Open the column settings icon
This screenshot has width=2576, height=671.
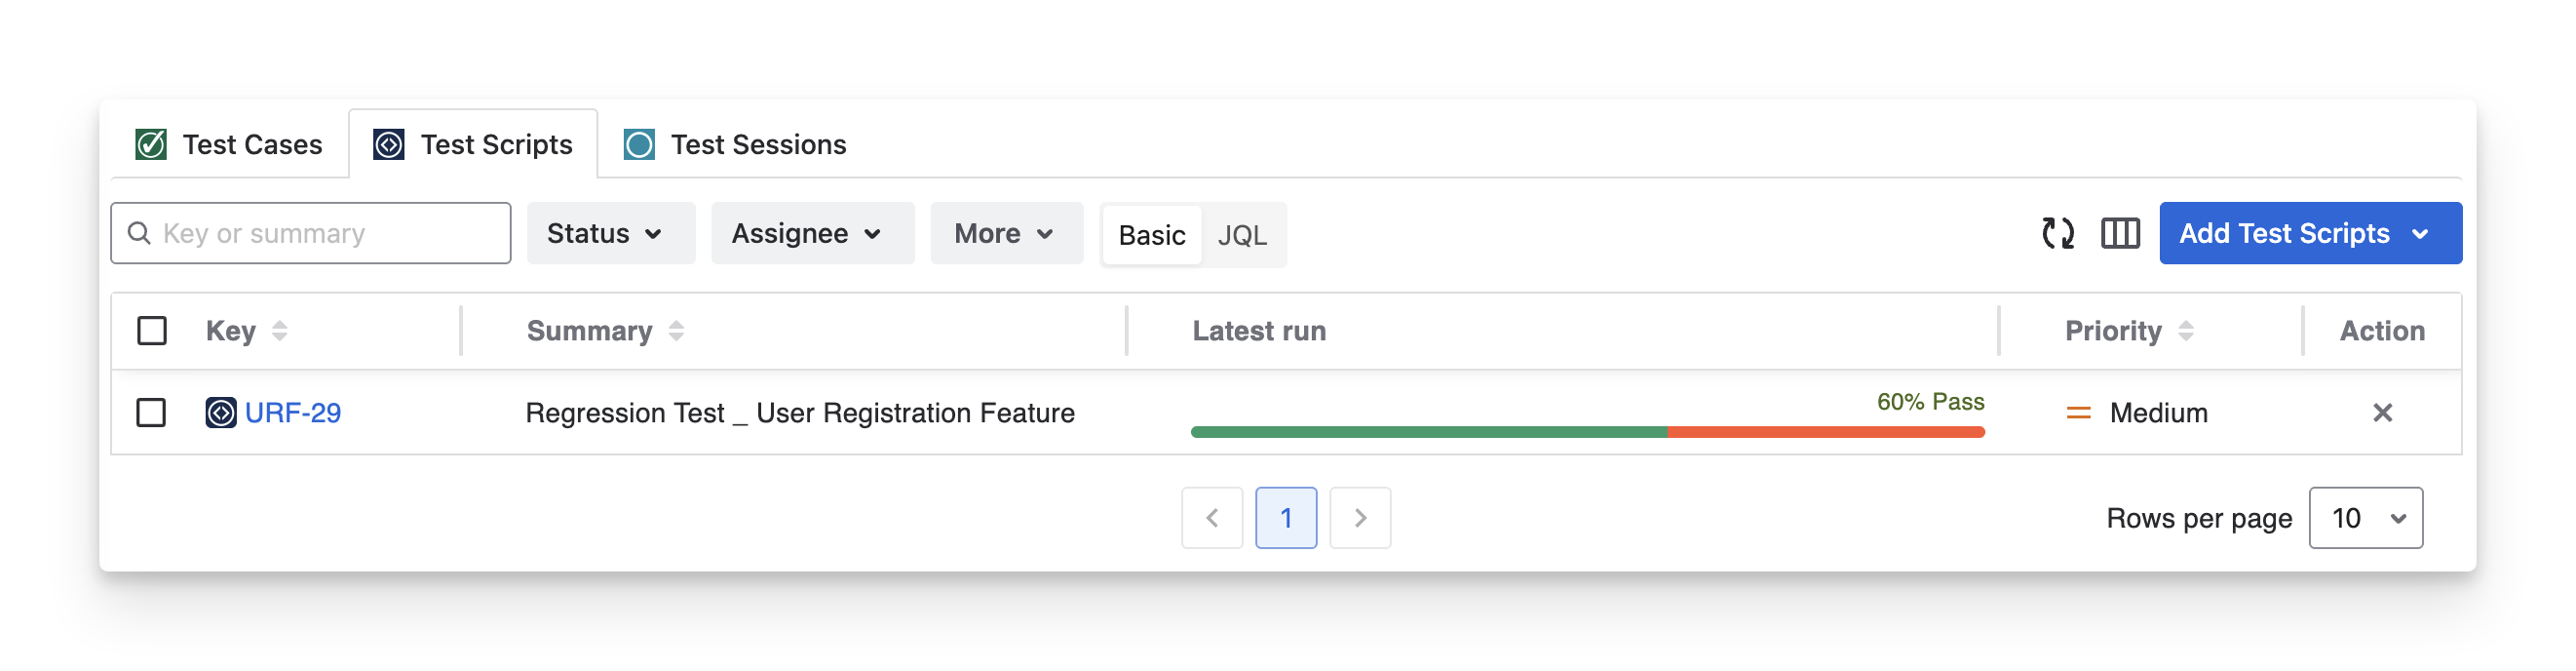click(2120, 234)
